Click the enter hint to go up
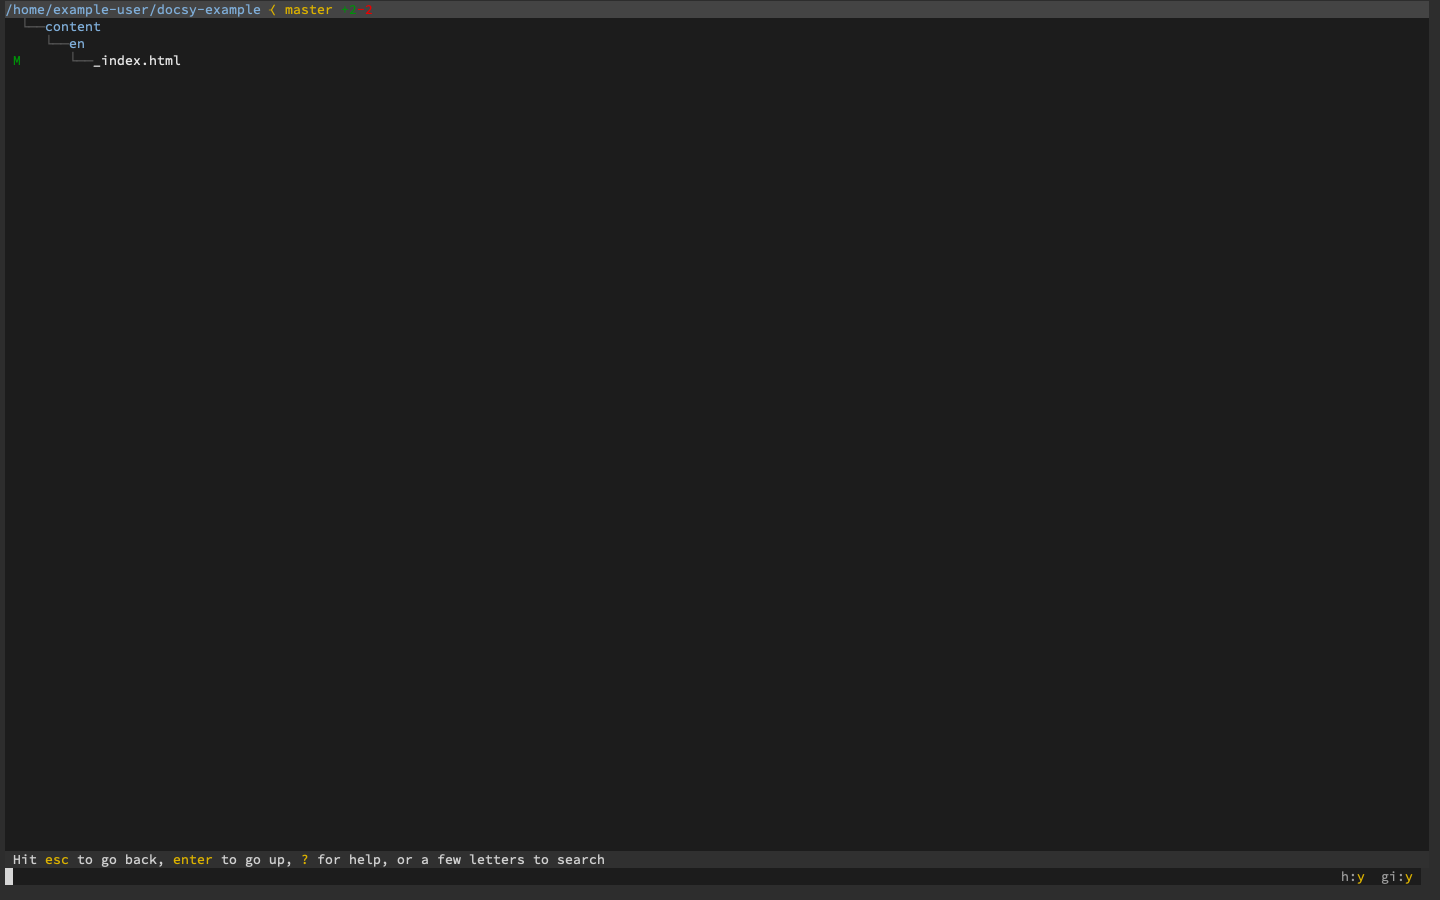 (x=192, y=859)
